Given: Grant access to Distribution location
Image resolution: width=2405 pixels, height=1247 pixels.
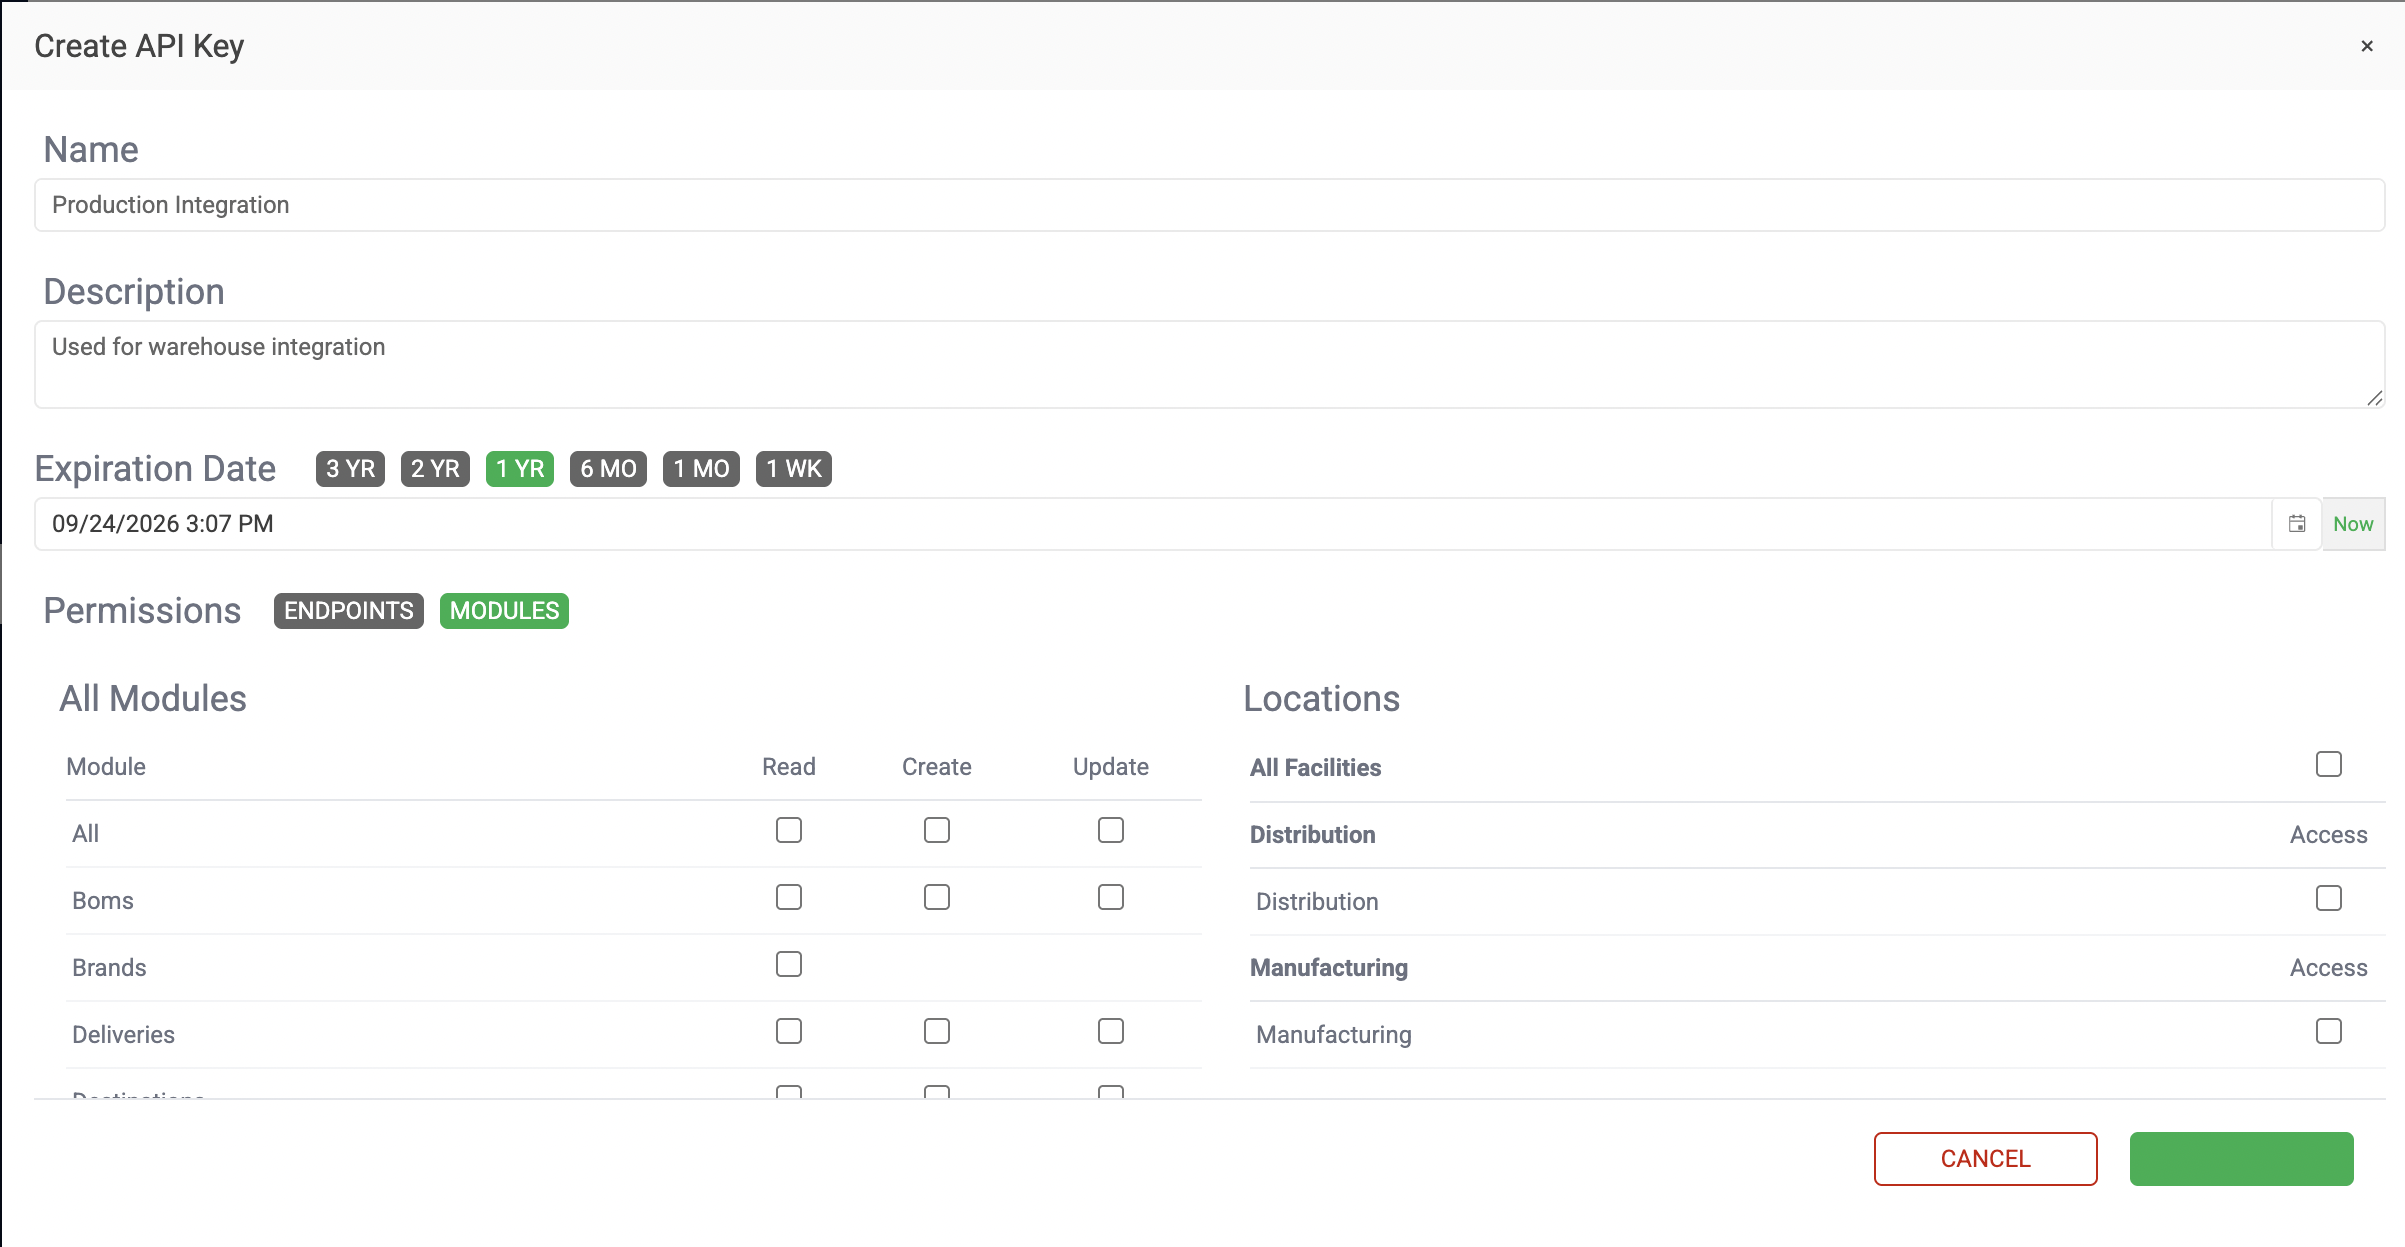Looking at the screenshot, I should click(2329, 899).
